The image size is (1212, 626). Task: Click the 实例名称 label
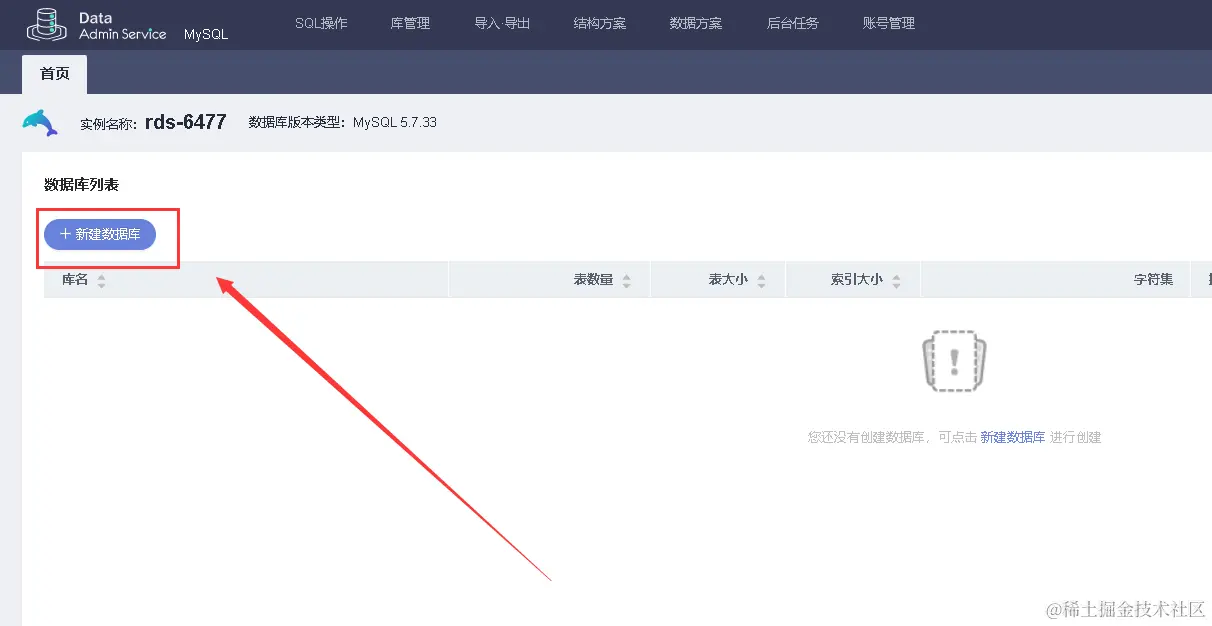coord(110,125)
